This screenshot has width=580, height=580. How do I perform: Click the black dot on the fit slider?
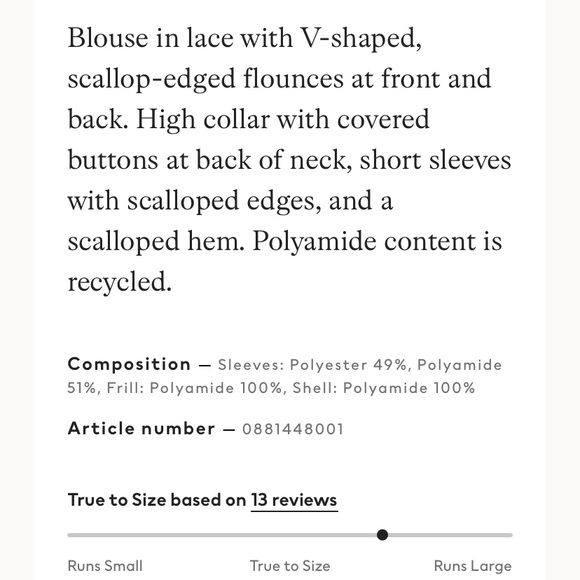(382, 535)
